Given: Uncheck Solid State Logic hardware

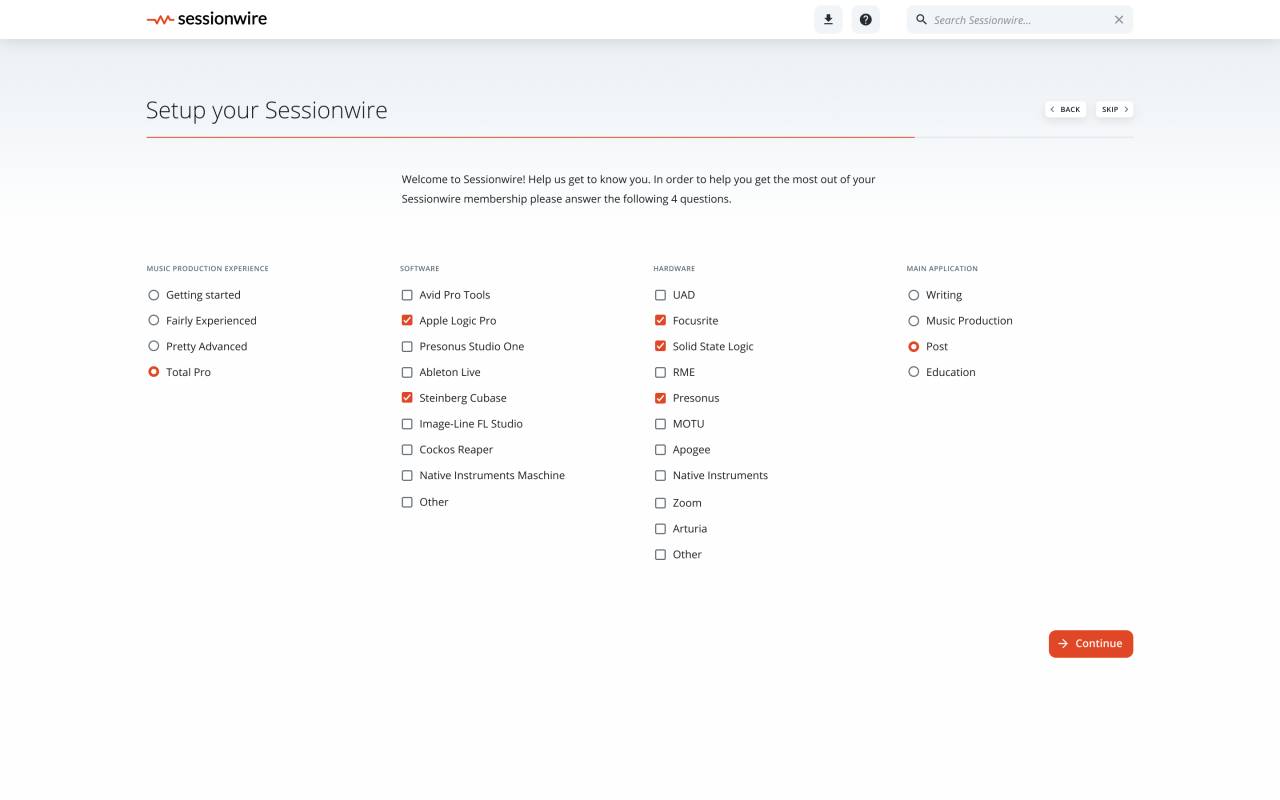Looking at the screenshot, I should click(660, 346).
